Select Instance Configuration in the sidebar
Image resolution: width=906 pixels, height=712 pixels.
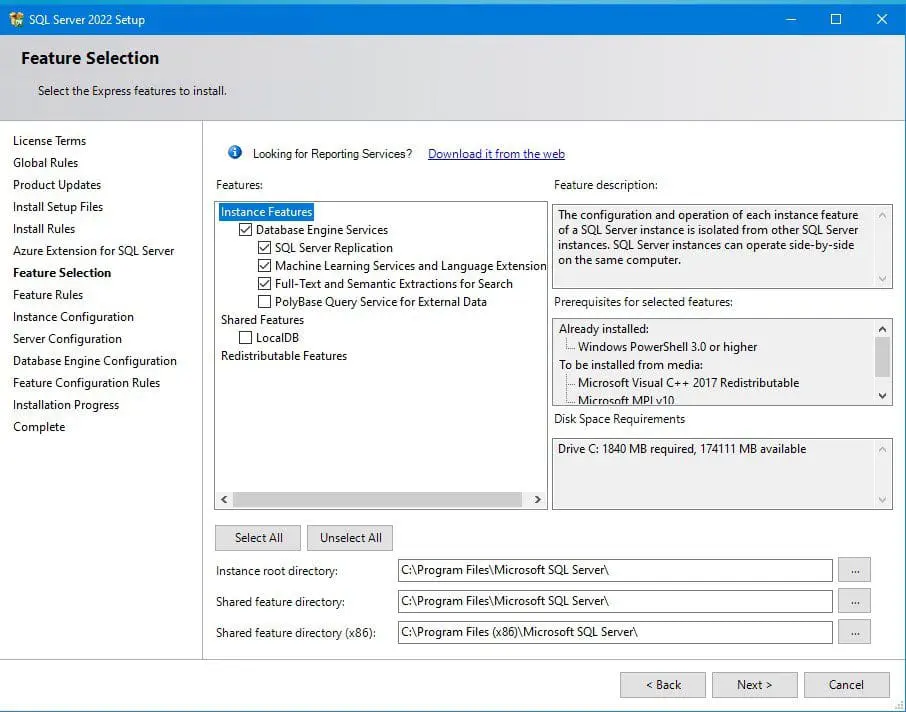click(x=73, y=316)
